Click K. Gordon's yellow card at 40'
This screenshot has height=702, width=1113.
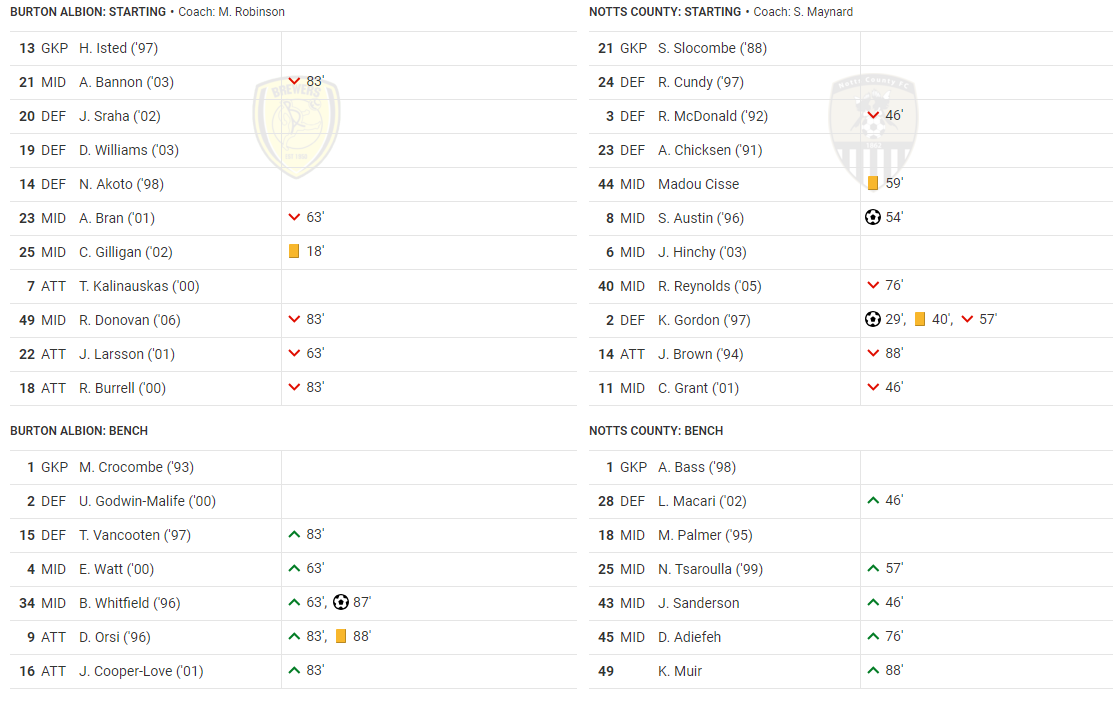pos(920,319)
